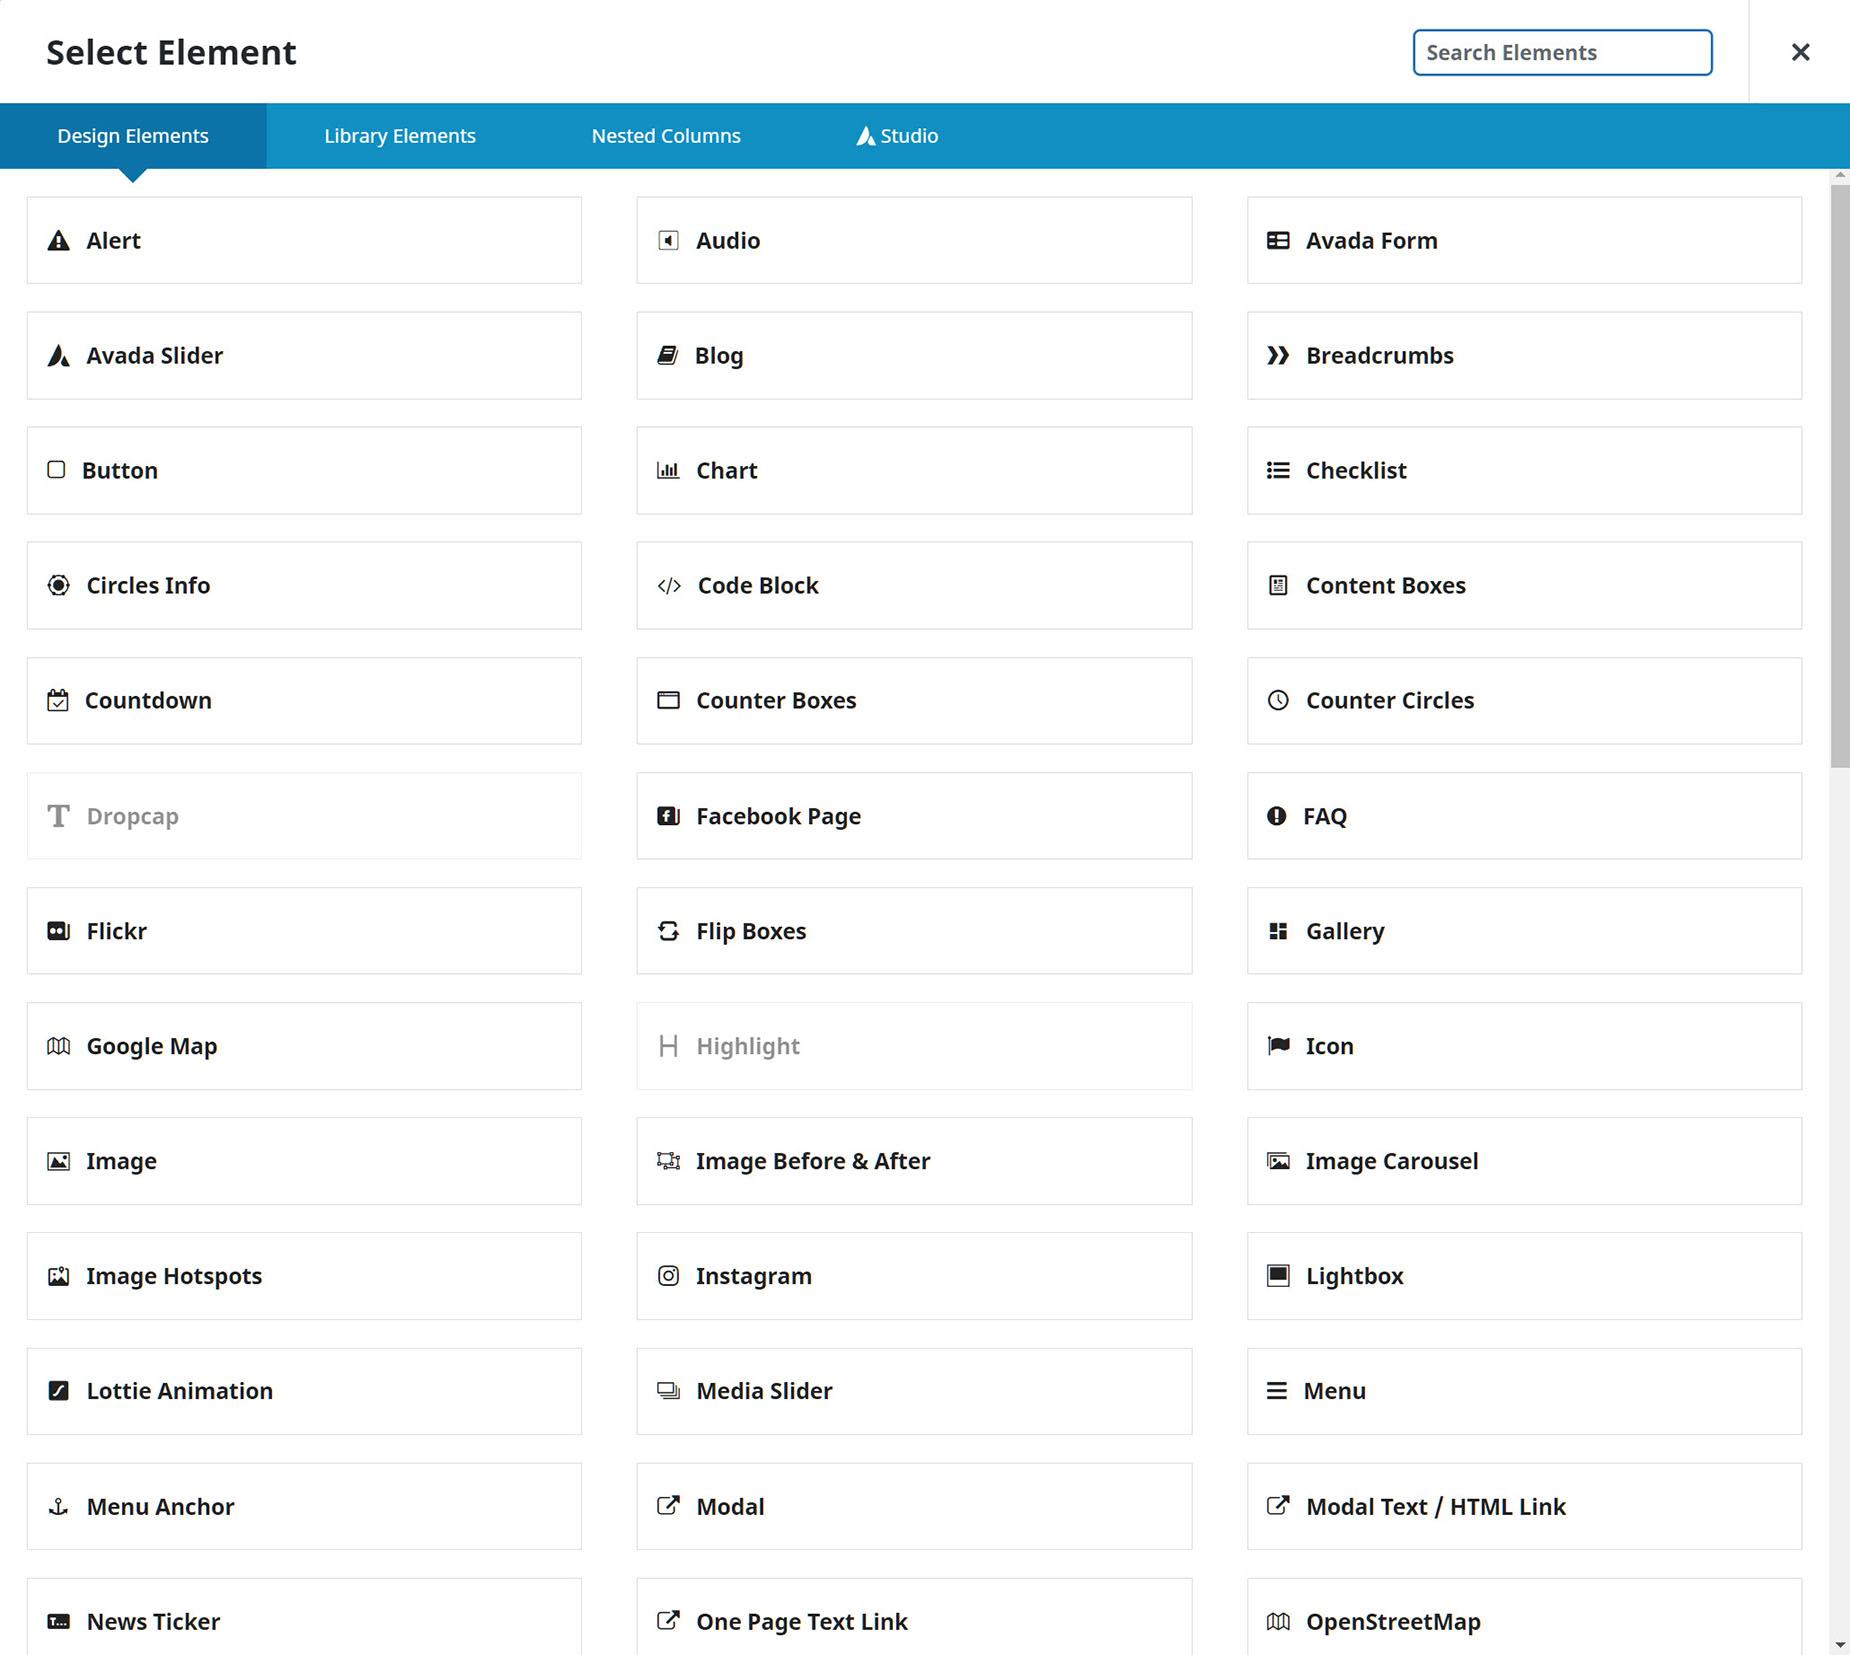Click the Lottie Animation icon
This screenshot has height=1655, width=1850.
click(x=59, y=1392)
